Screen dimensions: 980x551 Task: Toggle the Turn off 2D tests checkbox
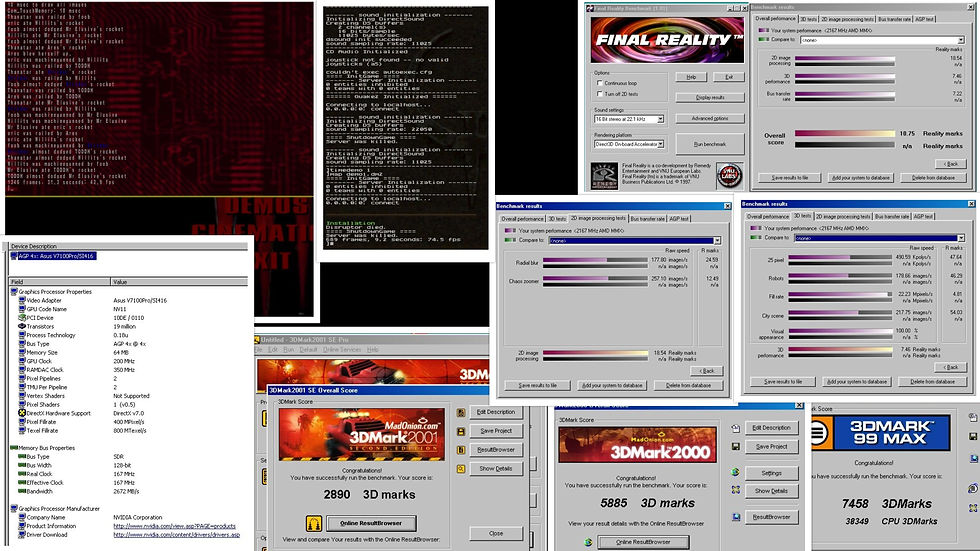599,94
